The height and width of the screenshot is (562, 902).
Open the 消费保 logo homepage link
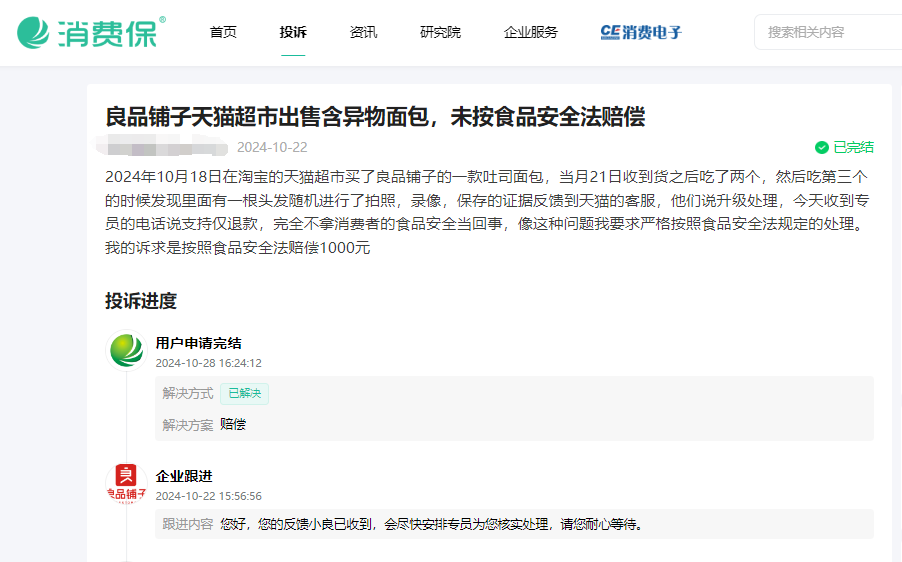pyautogui.click(x=91, y=32)
